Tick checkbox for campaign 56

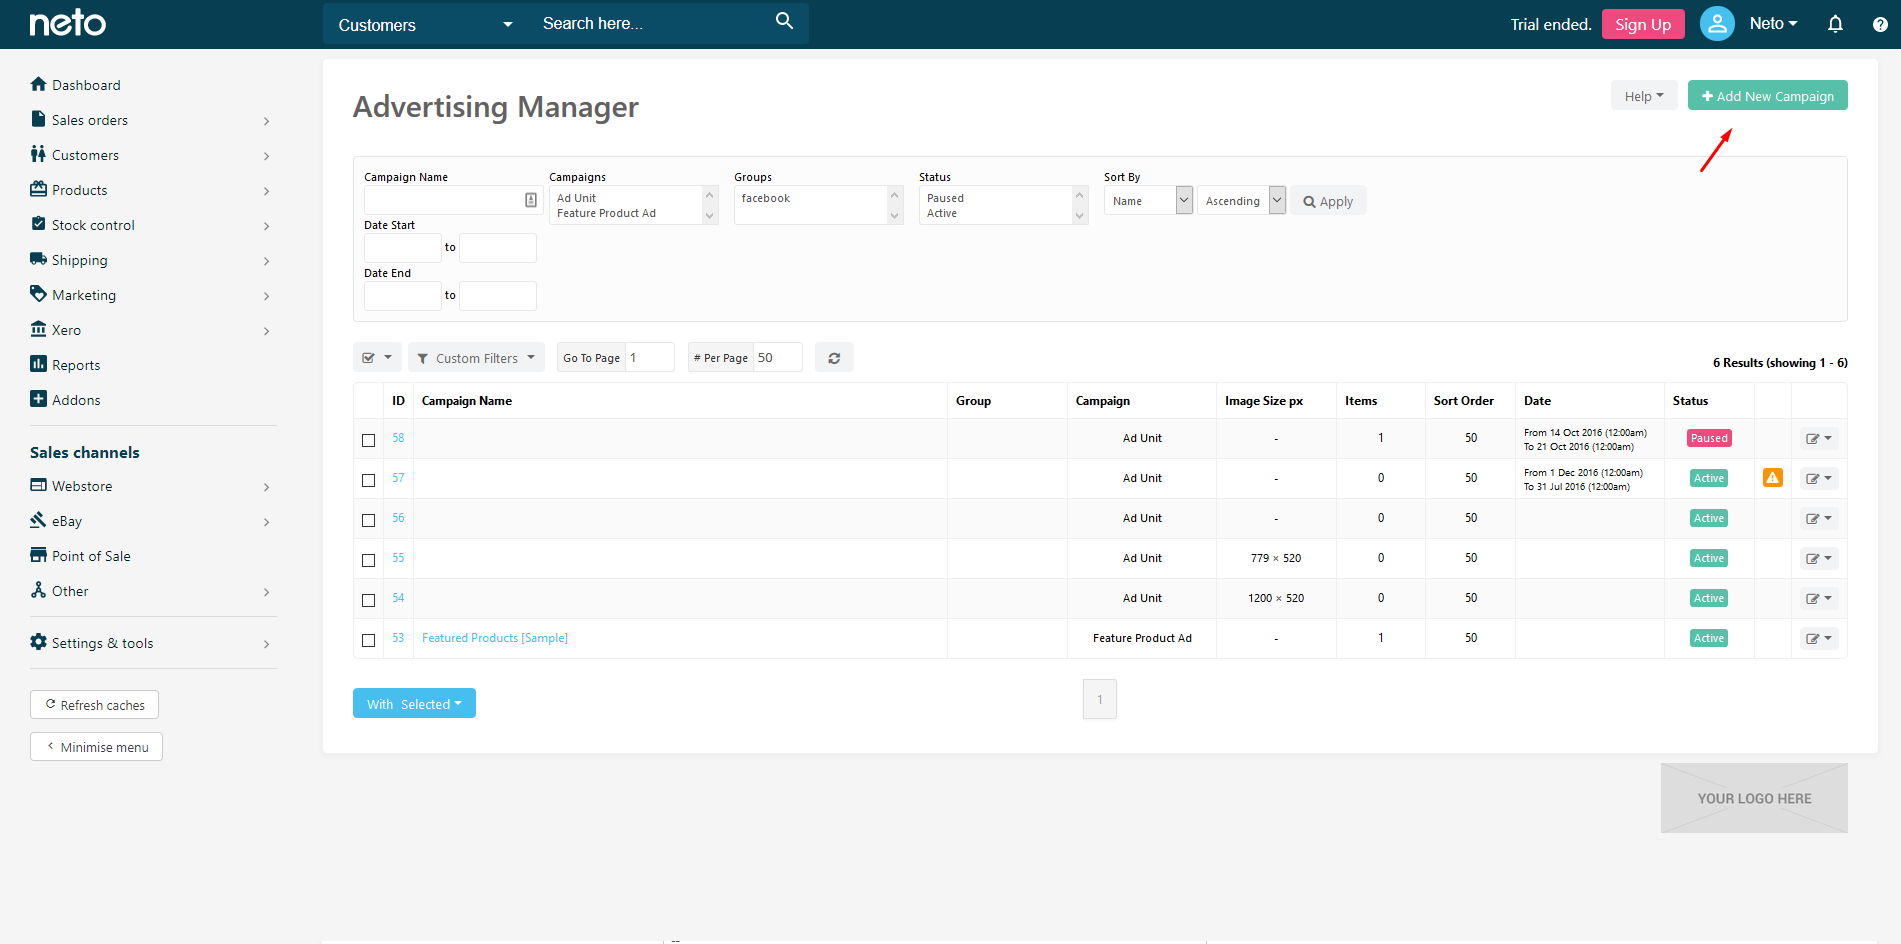click(368, 520)
